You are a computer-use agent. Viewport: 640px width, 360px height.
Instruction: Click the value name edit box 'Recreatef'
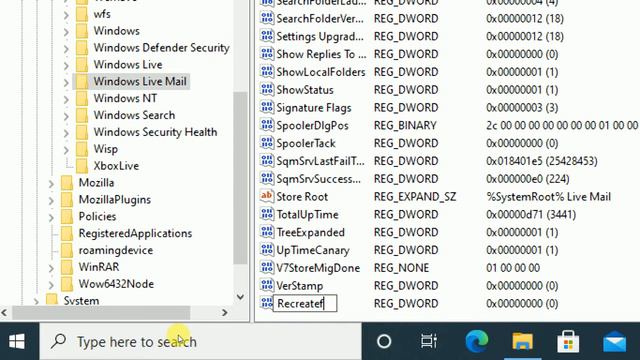[x=305, y=303]
